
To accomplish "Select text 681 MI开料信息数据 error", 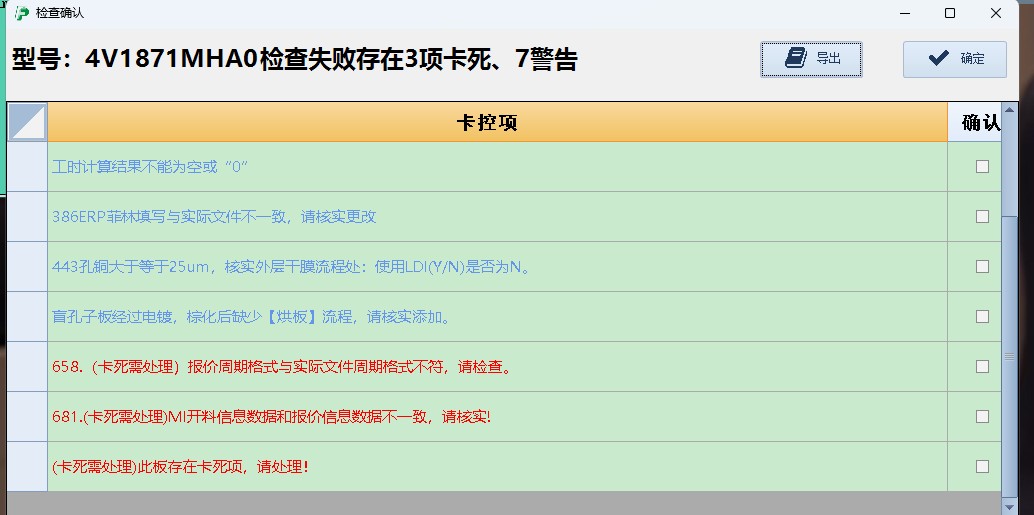I will [272, 417].
